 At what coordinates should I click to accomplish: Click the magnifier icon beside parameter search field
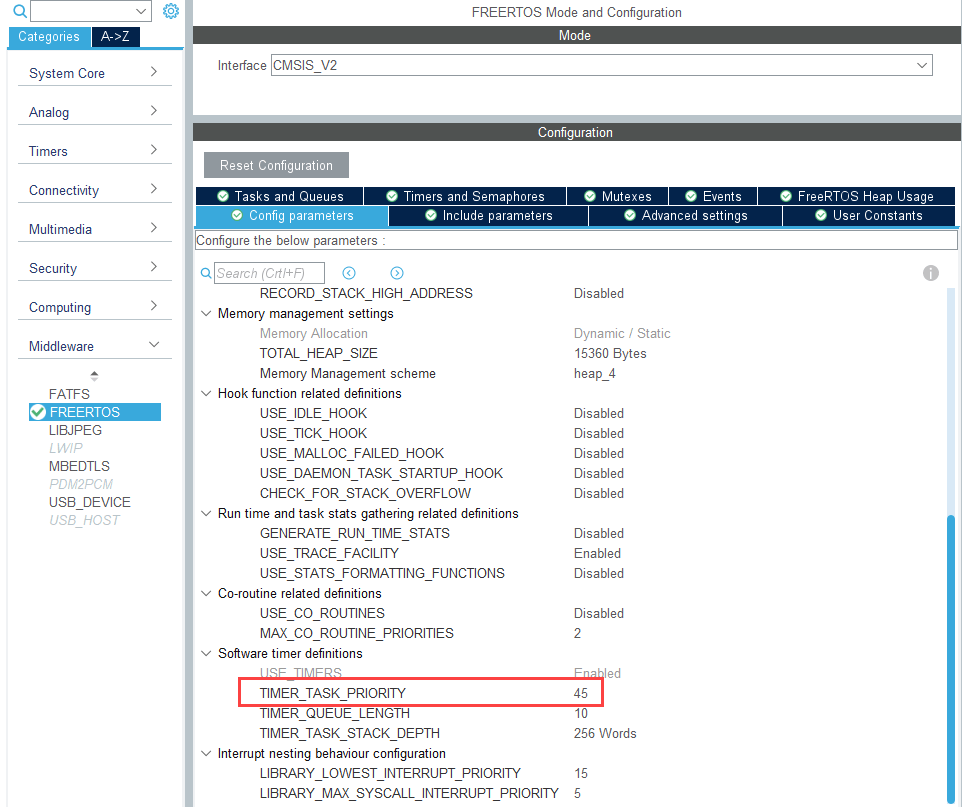click(206, 273)
